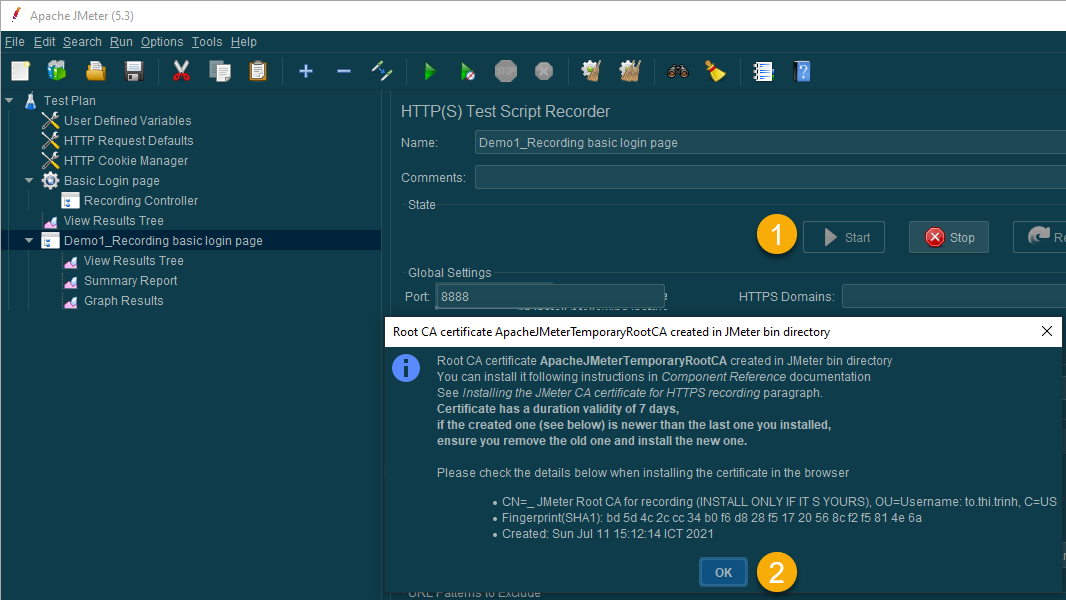Image resolution: width=1066 pixels, height=600 pixels.
Task: Click the HTTPS Domains input field
Action: pyautogui.click(x=954, y=296)
